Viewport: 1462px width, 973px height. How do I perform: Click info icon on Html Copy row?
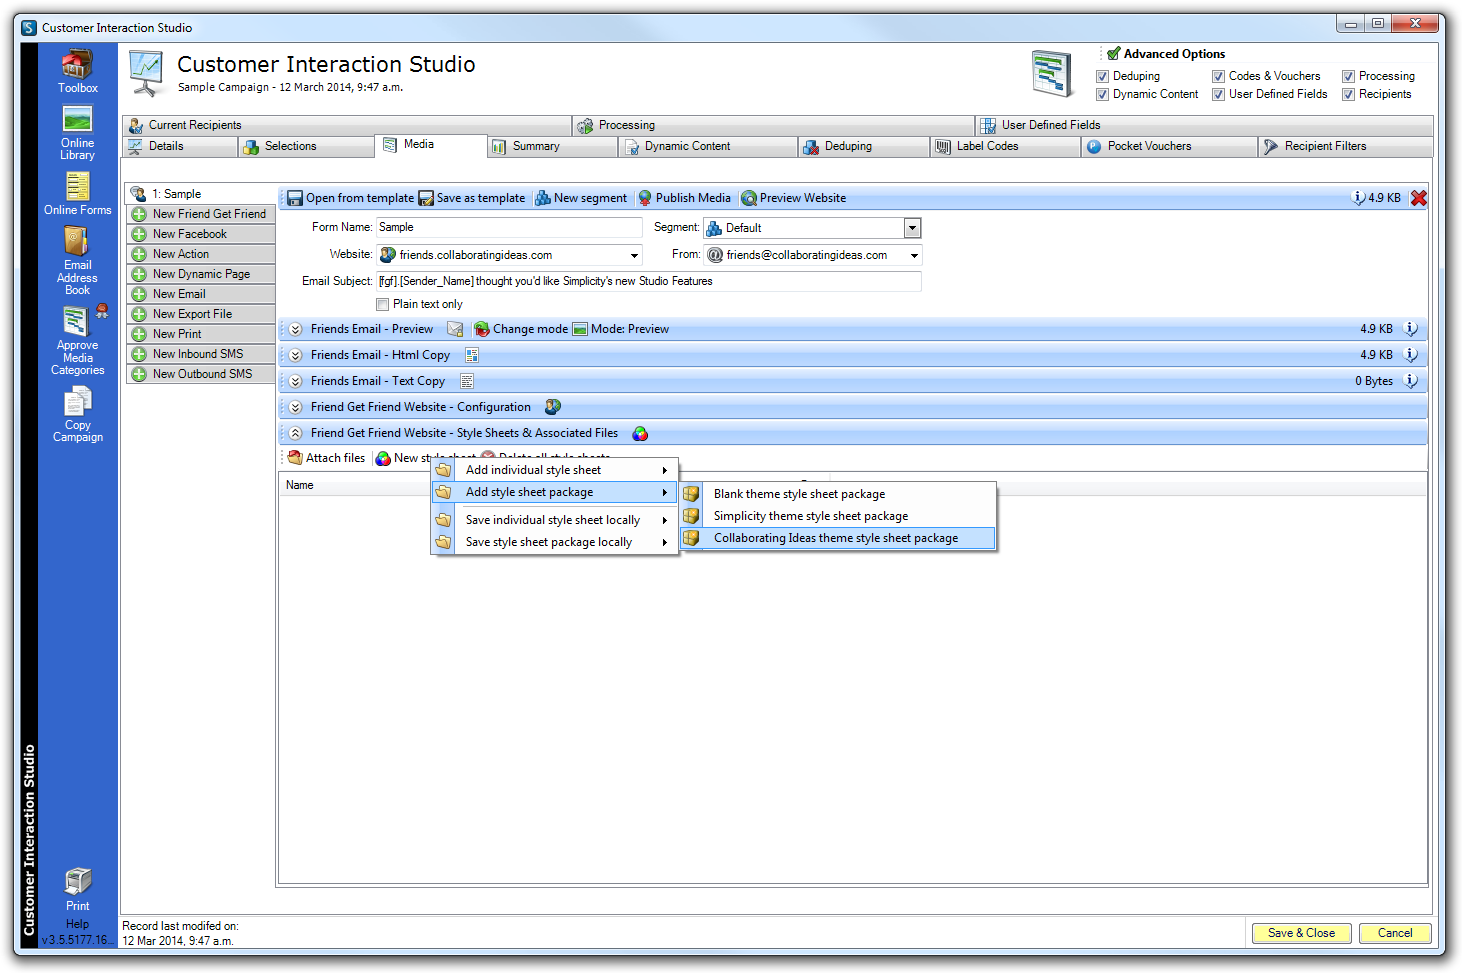pos(1411,354)
